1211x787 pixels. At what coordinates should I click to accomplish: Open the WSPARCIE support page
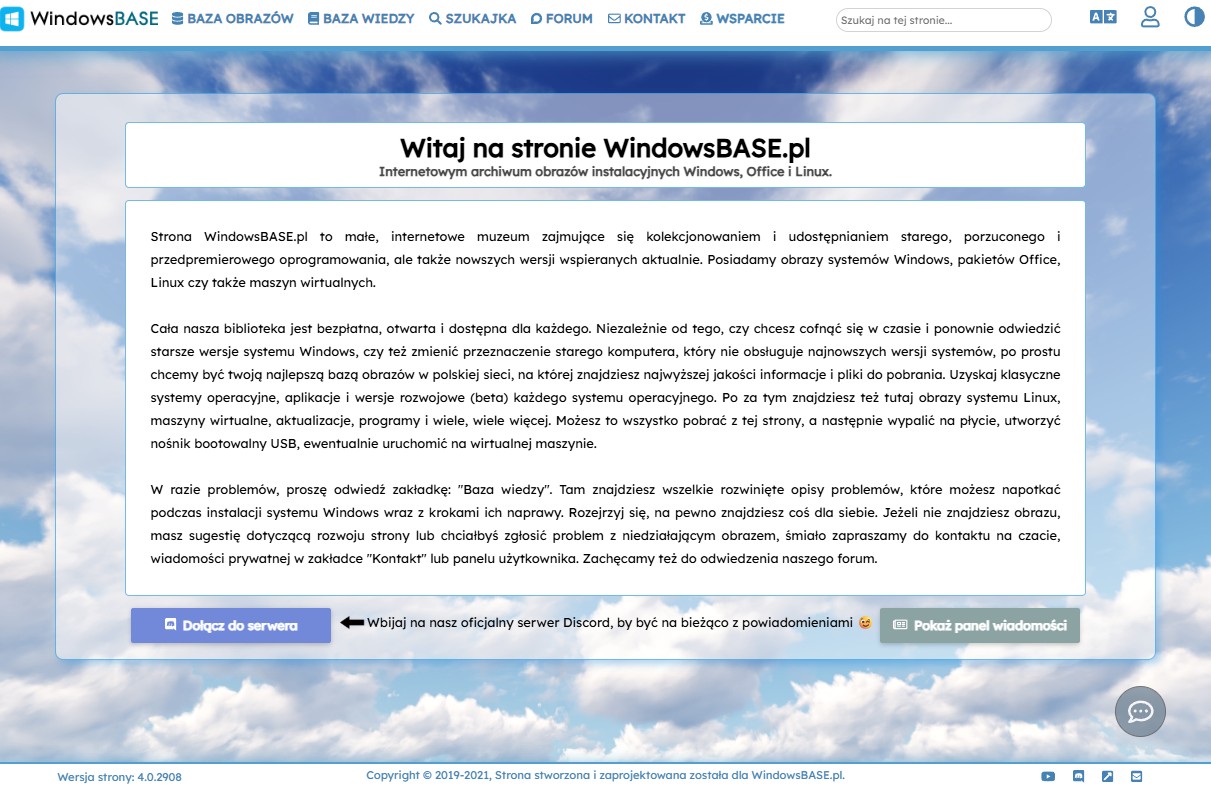click(x=742, y=18)
